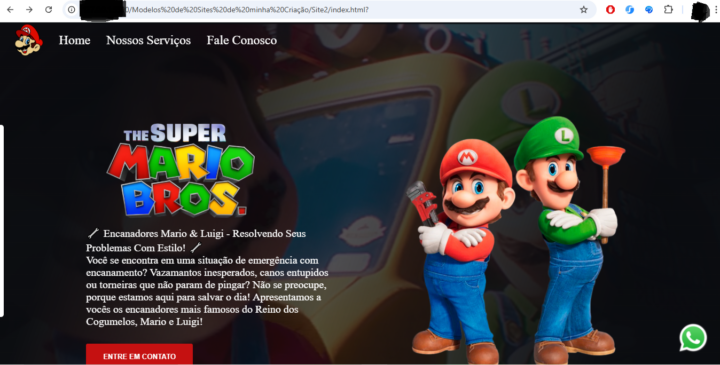This screenshot has width=720, height=365.
Task: Reload the page with the refresh icon
Action: click(49, 10)
